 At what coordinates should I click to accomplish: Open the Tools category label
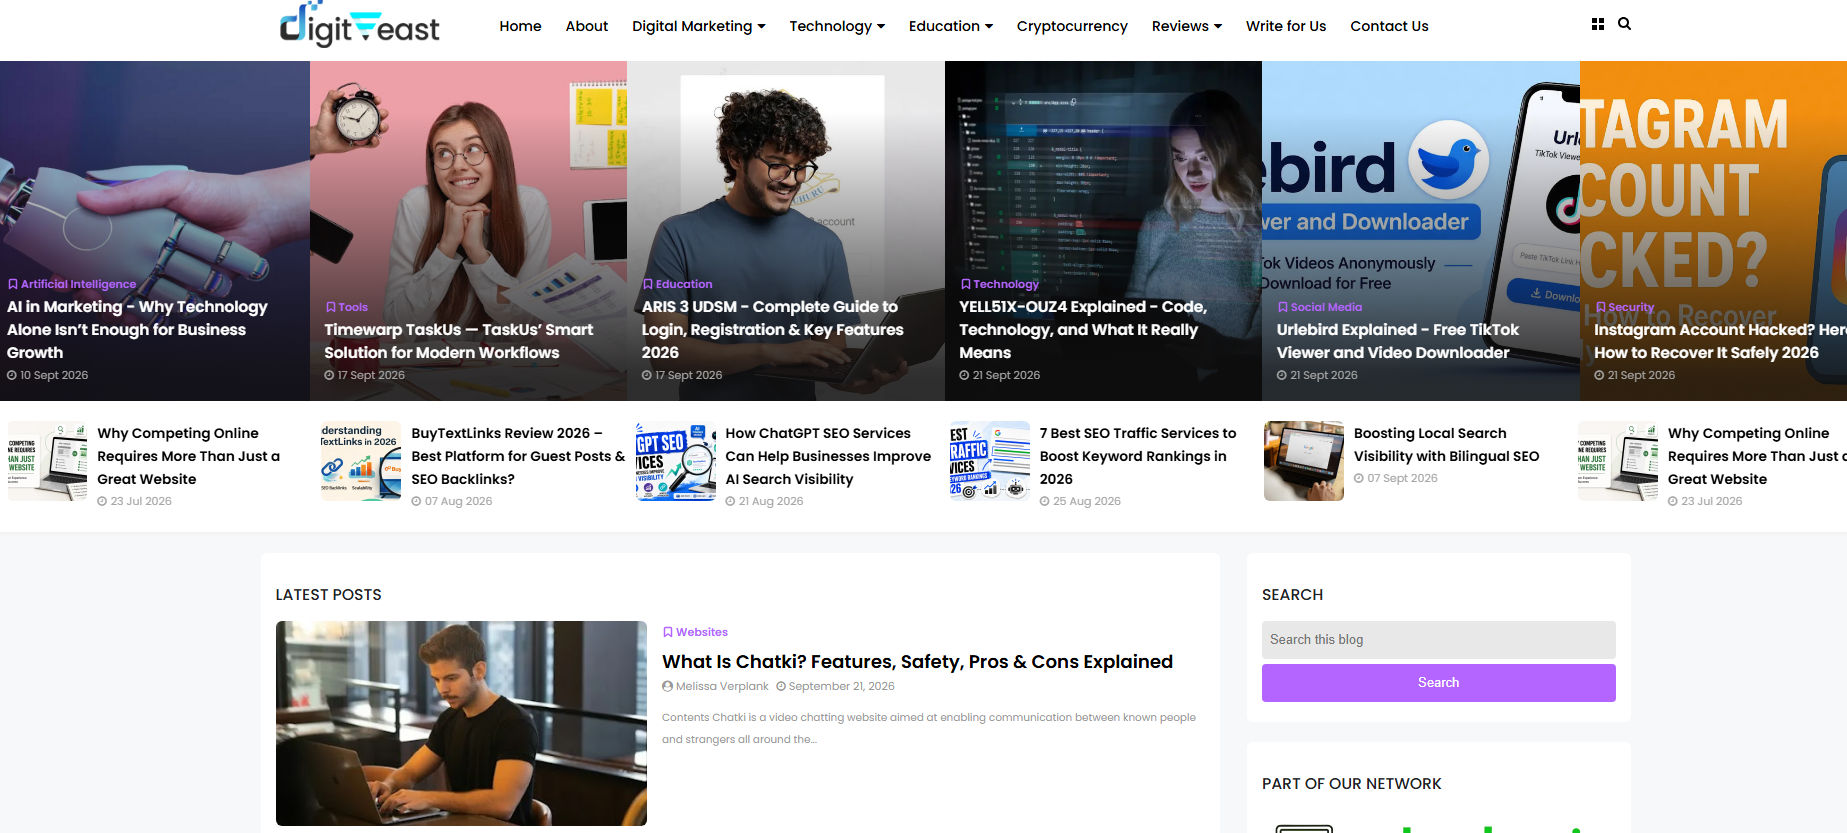point(353,307)
